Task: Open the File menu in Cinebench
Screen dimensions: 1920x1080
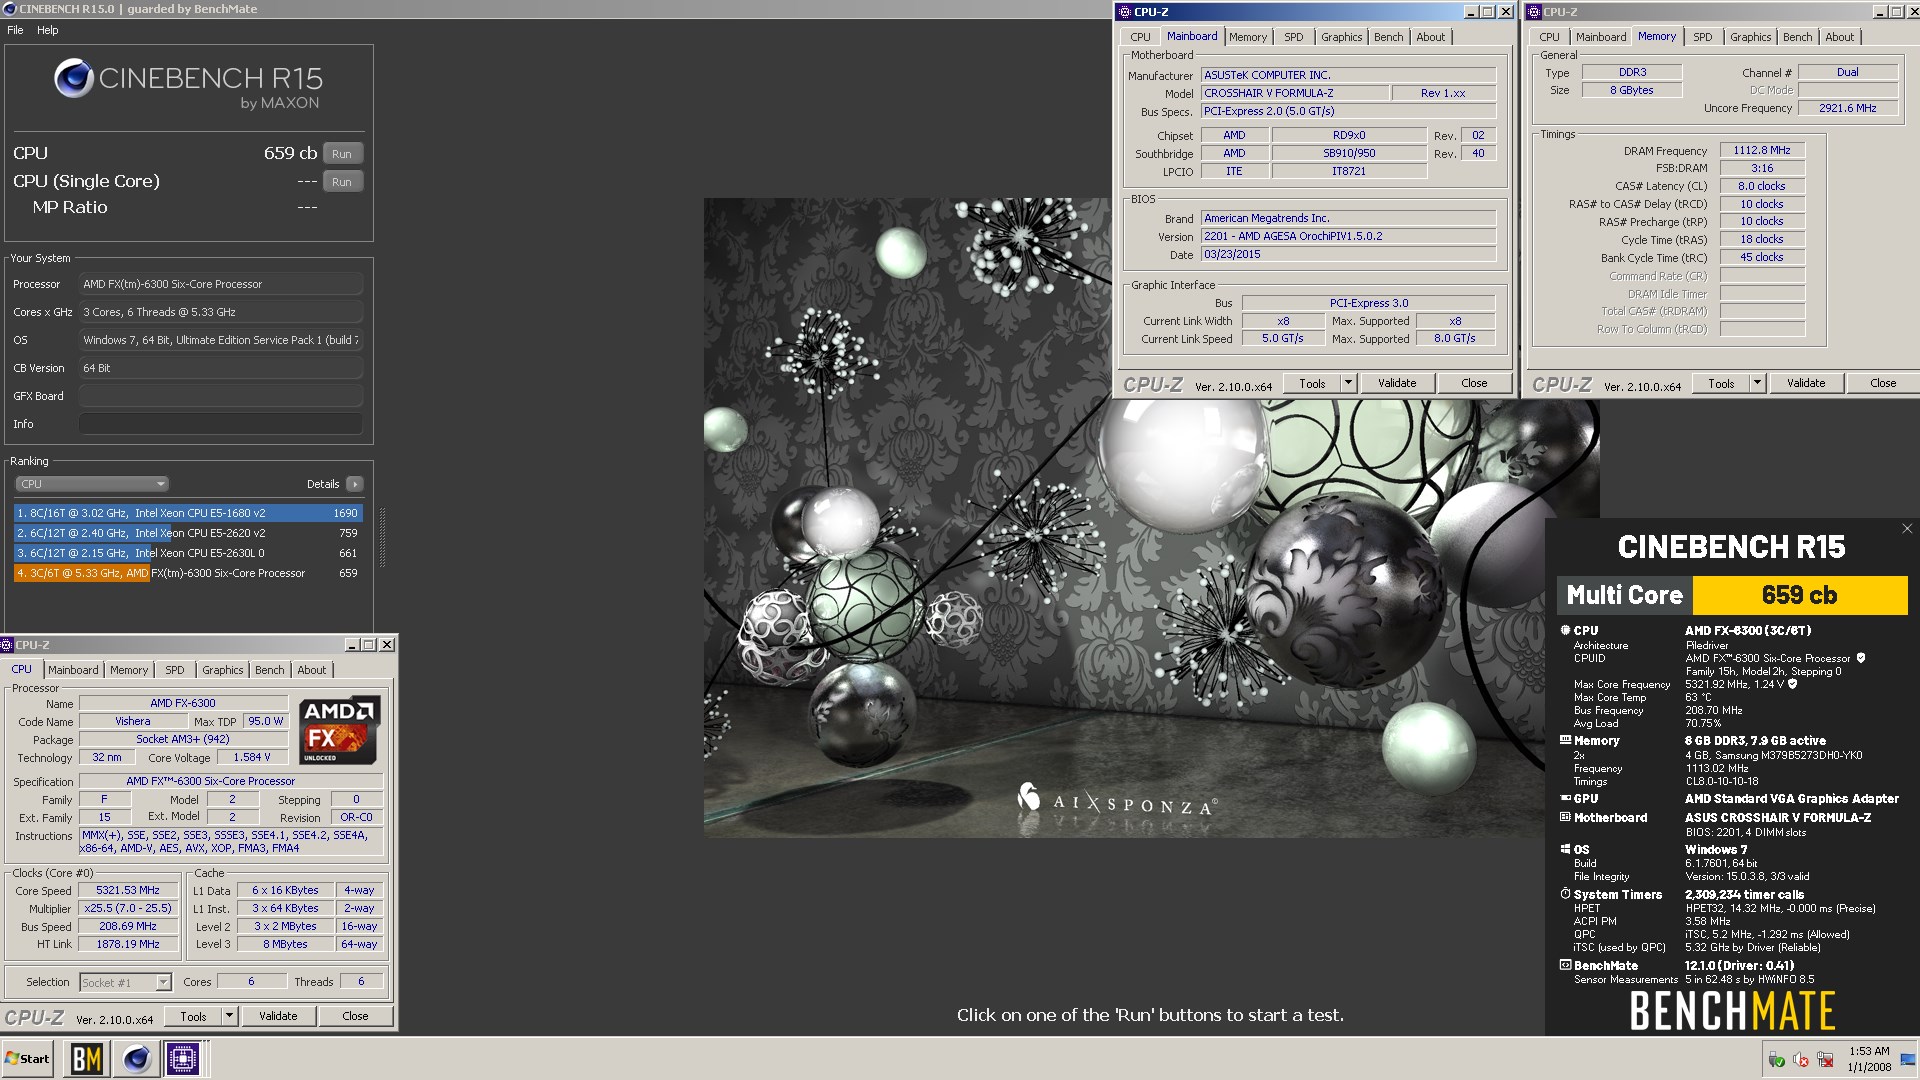Action: 15,30
